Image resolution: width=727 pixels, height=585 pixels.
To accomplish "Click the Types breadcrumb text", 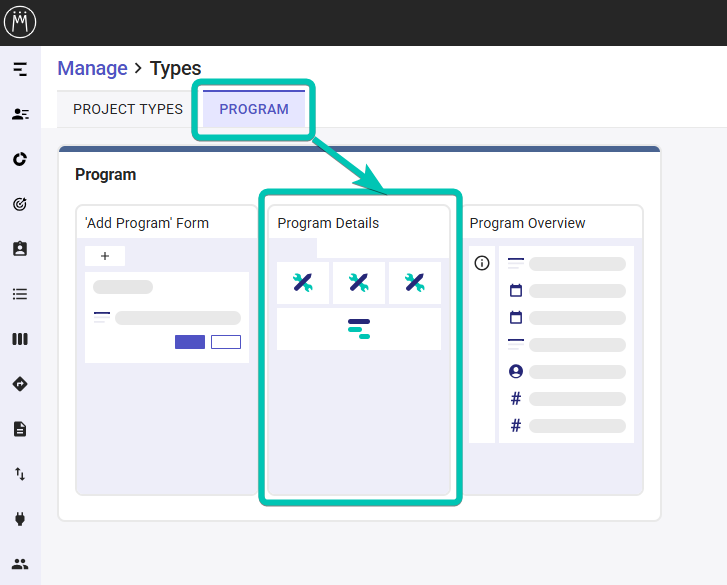I will pos(175,68).
